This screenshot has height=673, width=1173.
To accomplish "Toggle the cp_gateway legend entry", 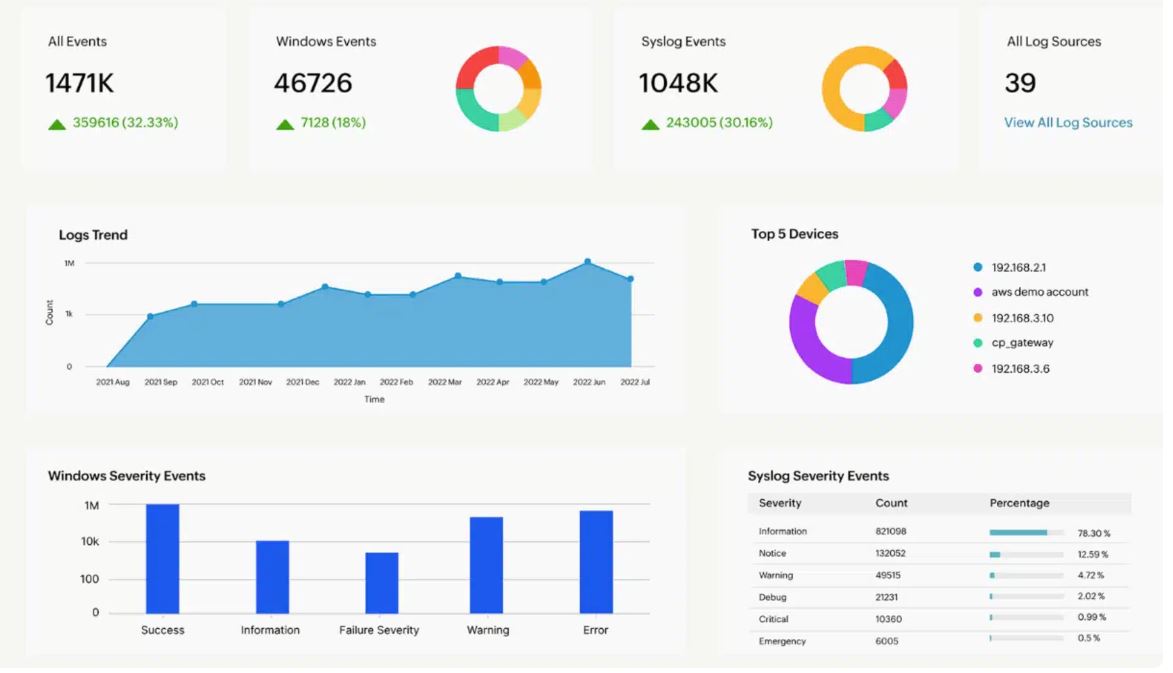I will pos(1013,343).
